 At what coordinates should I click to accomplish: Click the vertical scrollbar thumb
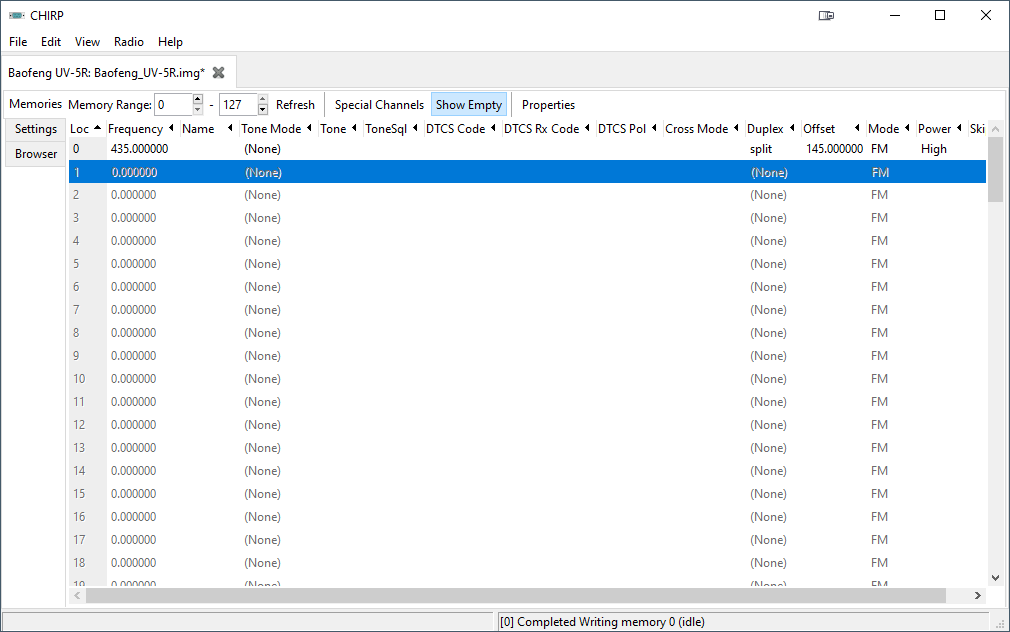click(x=995, y=169)
